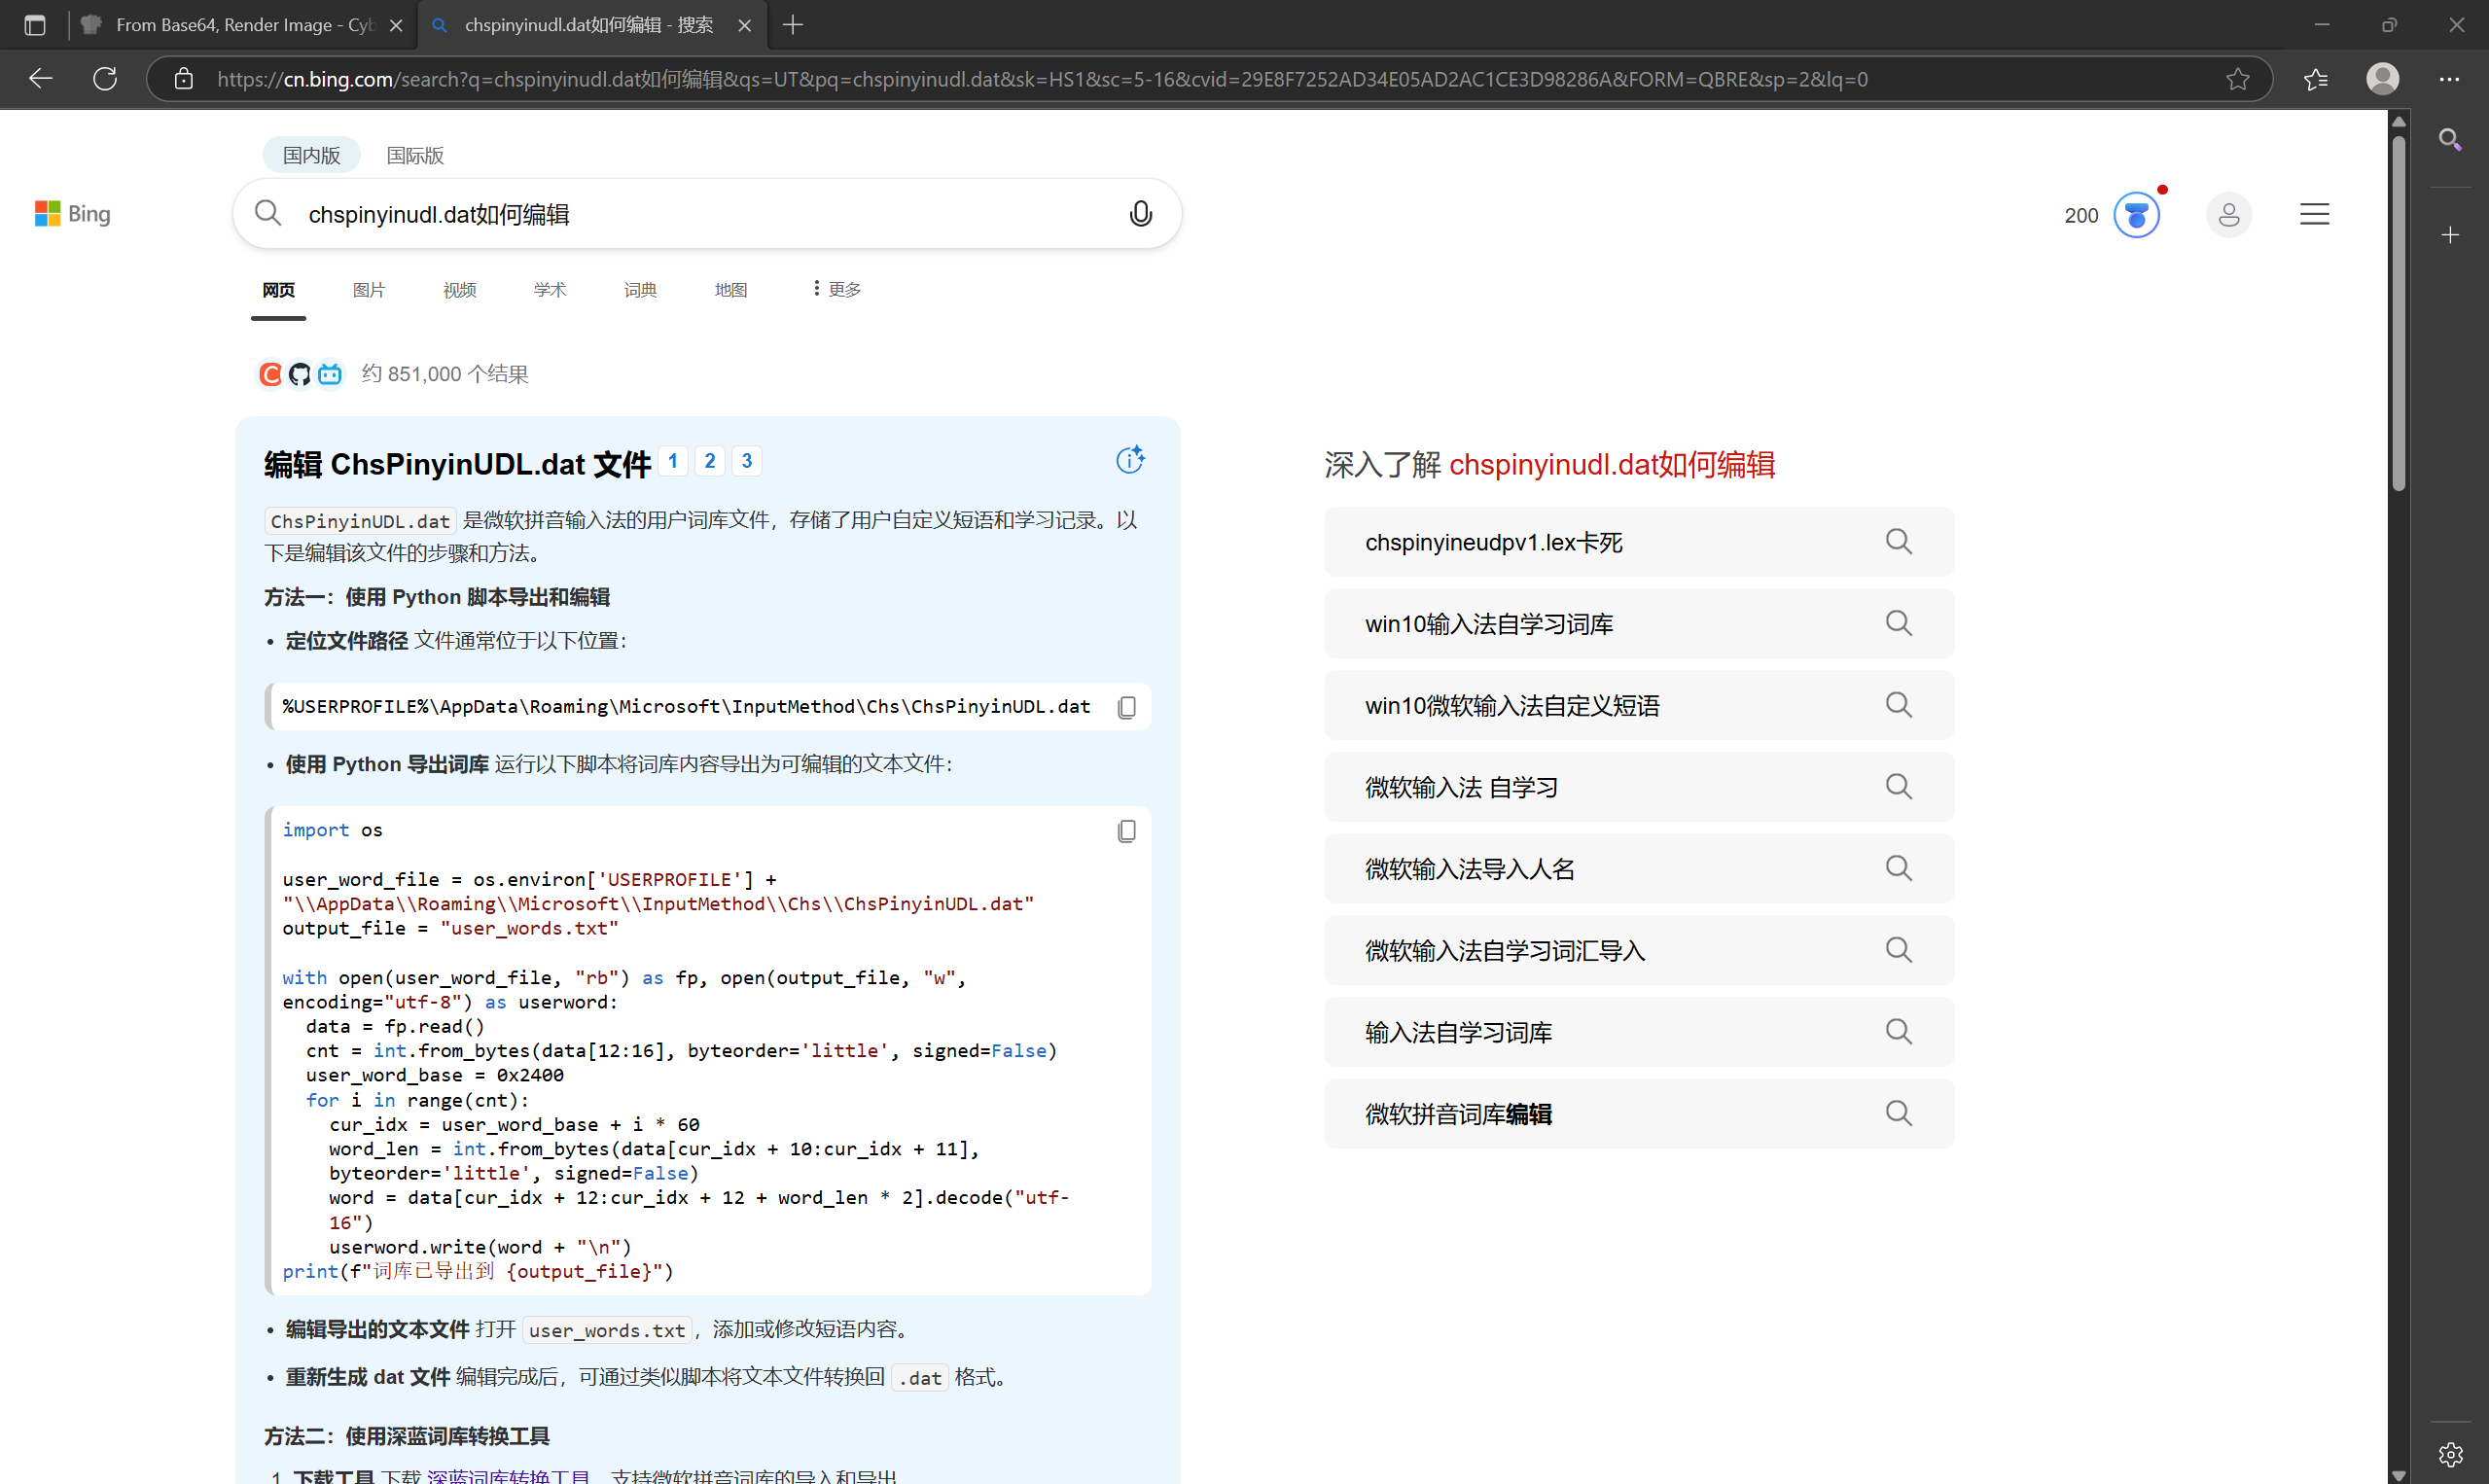Open the Bing hamburger menu

click(x=2314, y=213)
